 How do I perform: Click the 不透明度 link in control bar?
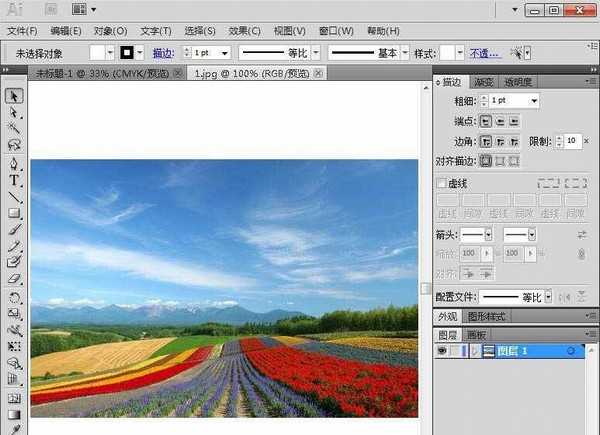(486, 53)
